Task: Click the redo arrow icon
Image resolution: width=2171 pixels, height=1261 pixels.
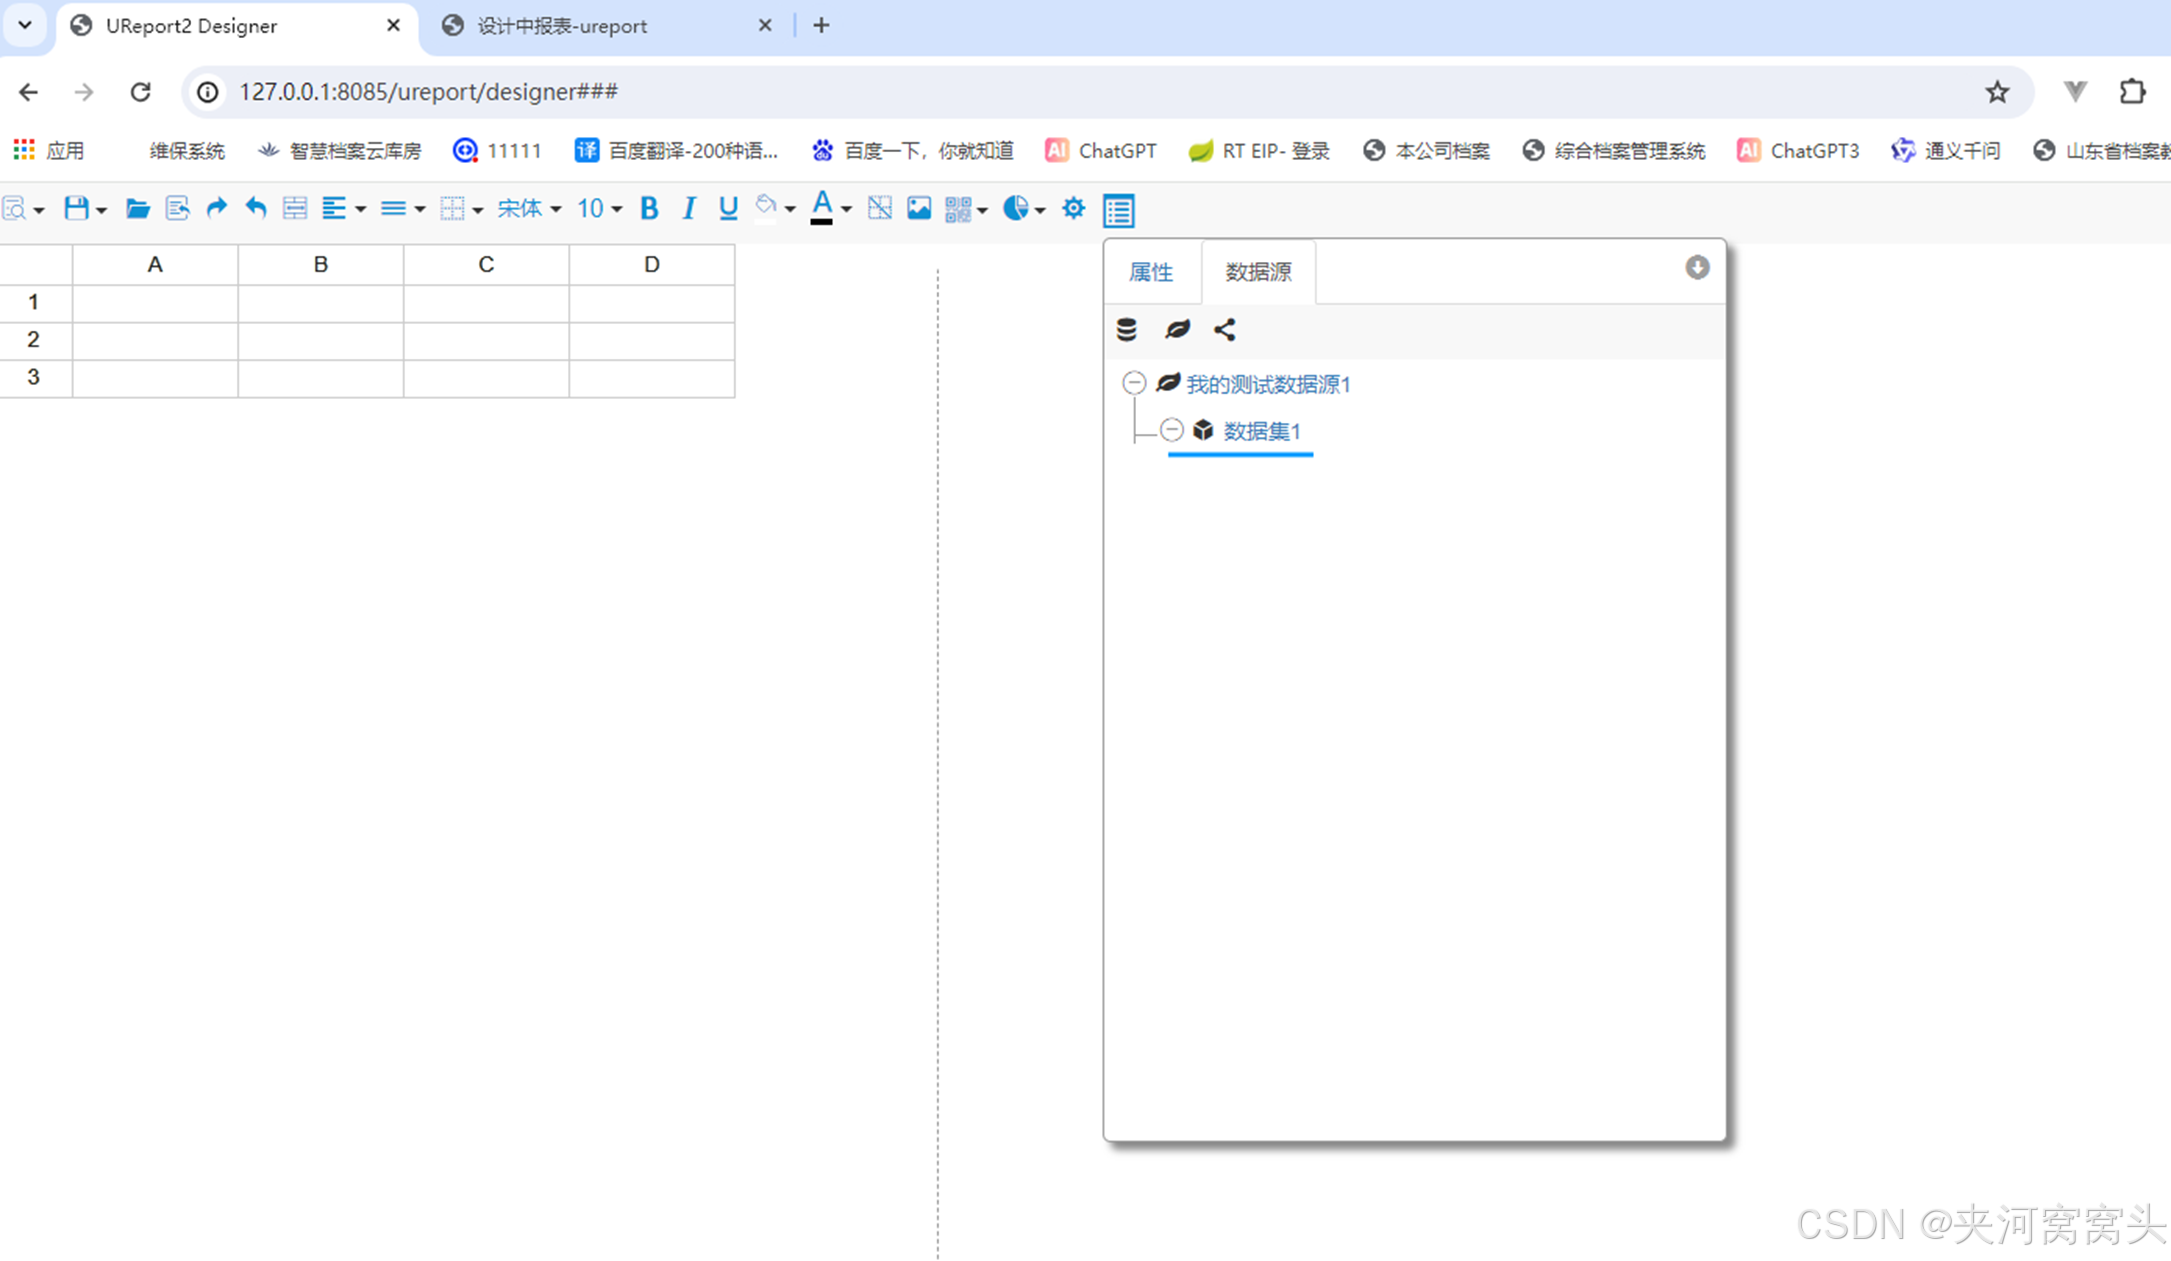Action: point(216,208)
